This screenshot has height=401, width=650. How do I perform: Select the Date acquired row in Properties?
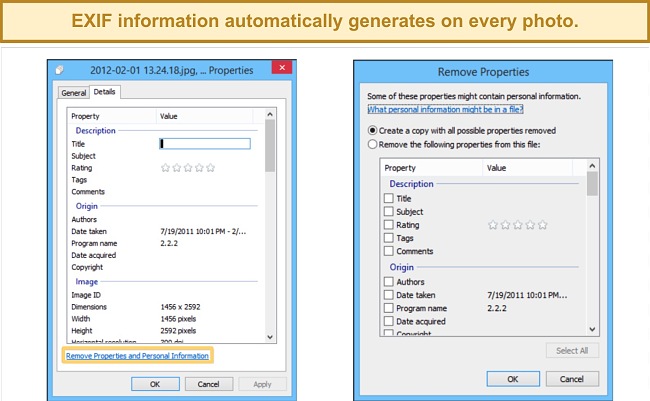coord(166,255)
